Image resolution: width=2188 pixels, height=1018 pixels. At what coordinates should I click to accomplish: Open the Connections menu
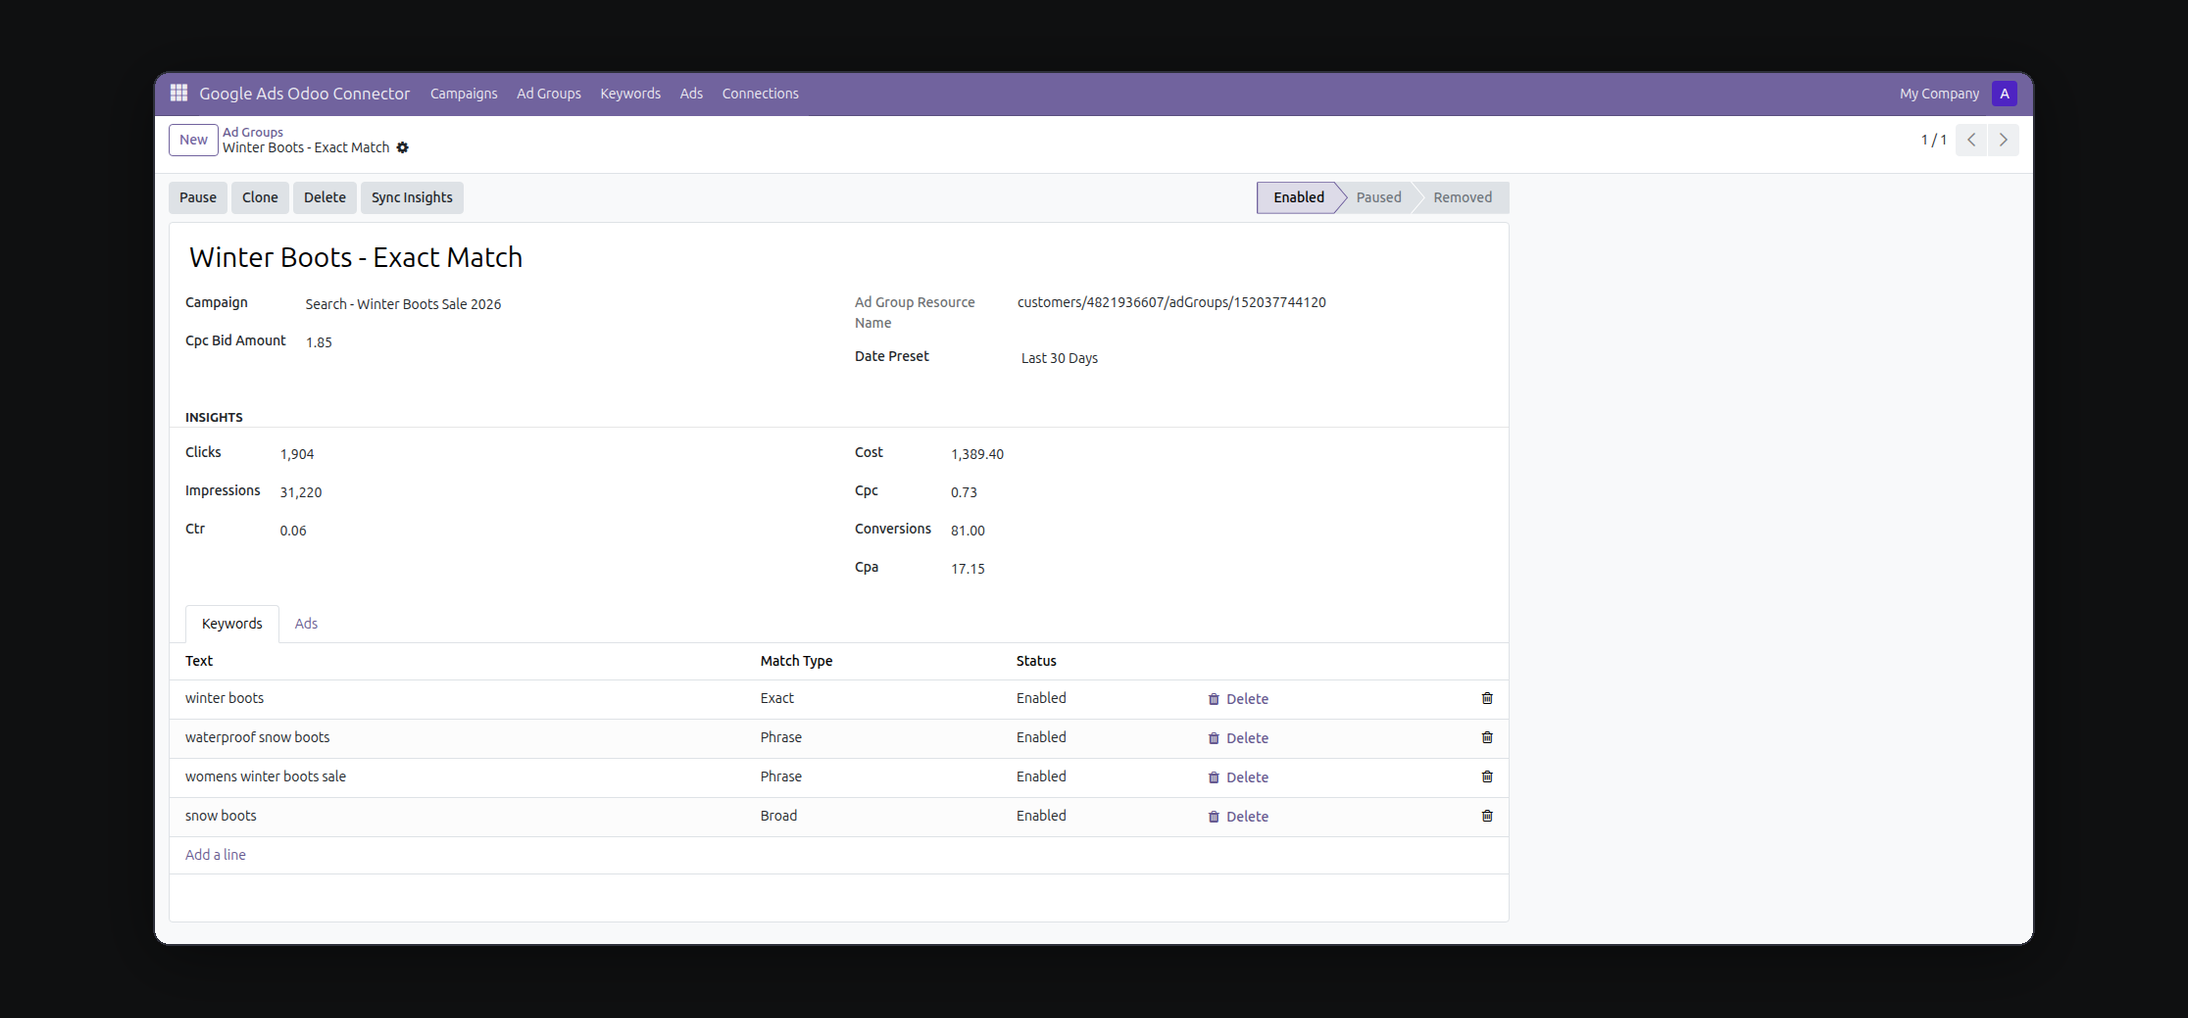760,93
